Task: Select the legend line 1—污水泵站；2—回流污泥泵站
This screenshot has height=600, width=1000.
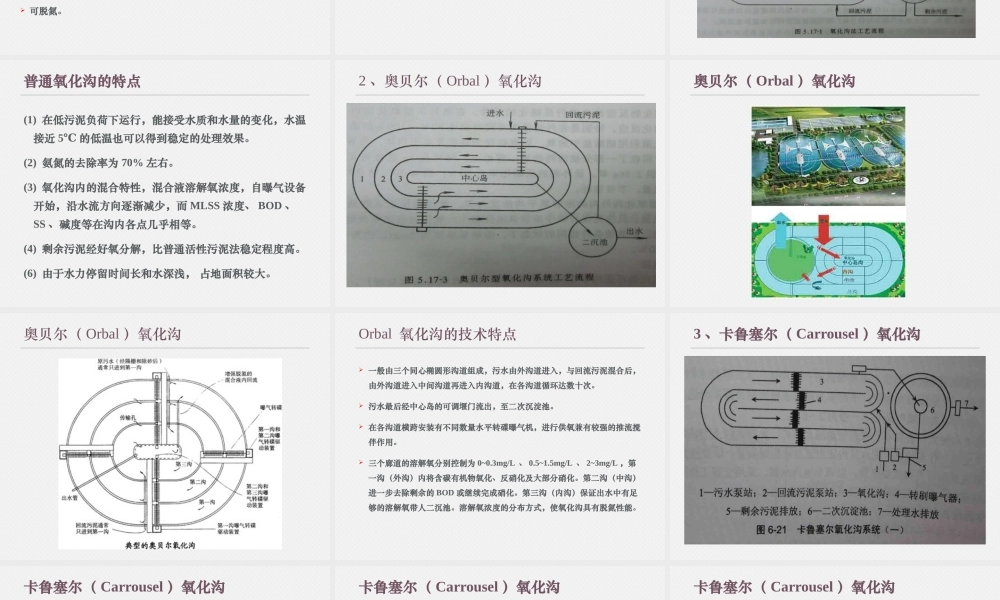Action: (x=830, y=494)
